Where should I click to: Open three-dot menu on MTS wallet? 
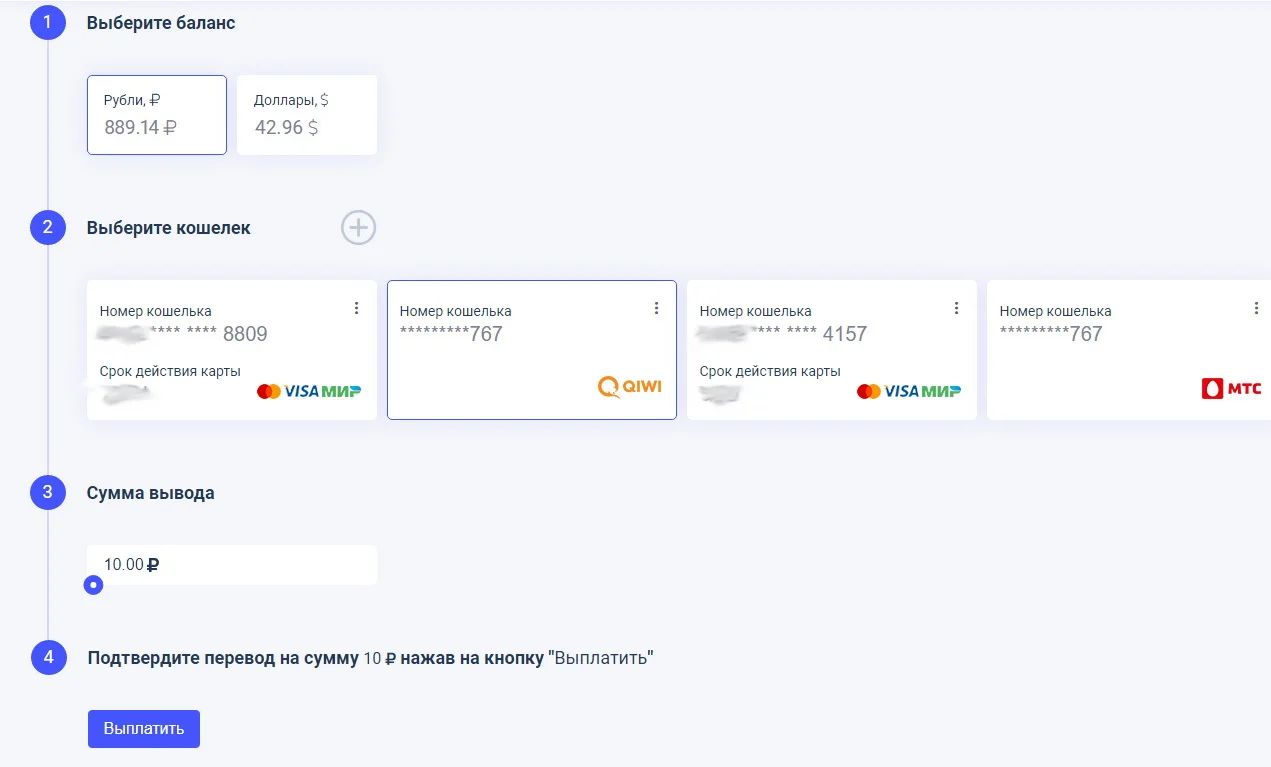pyautogui.click(x=1257, y=308)
